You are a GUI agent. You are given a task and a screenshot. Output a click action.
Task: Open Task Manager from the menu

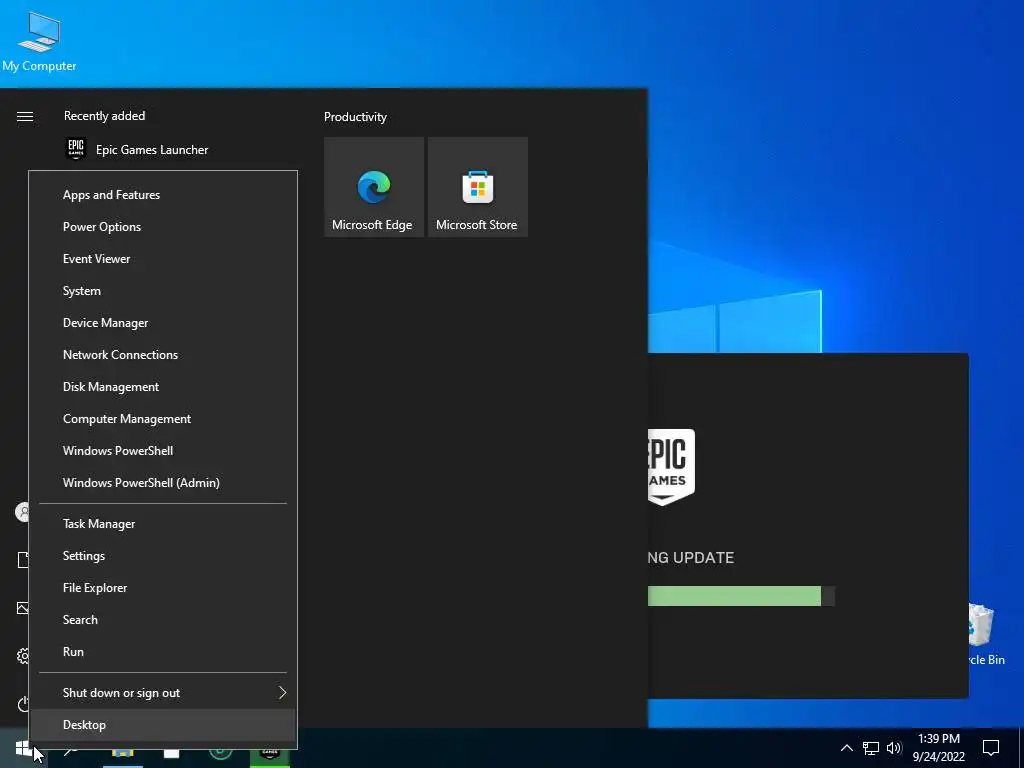(x=163, y=524)
